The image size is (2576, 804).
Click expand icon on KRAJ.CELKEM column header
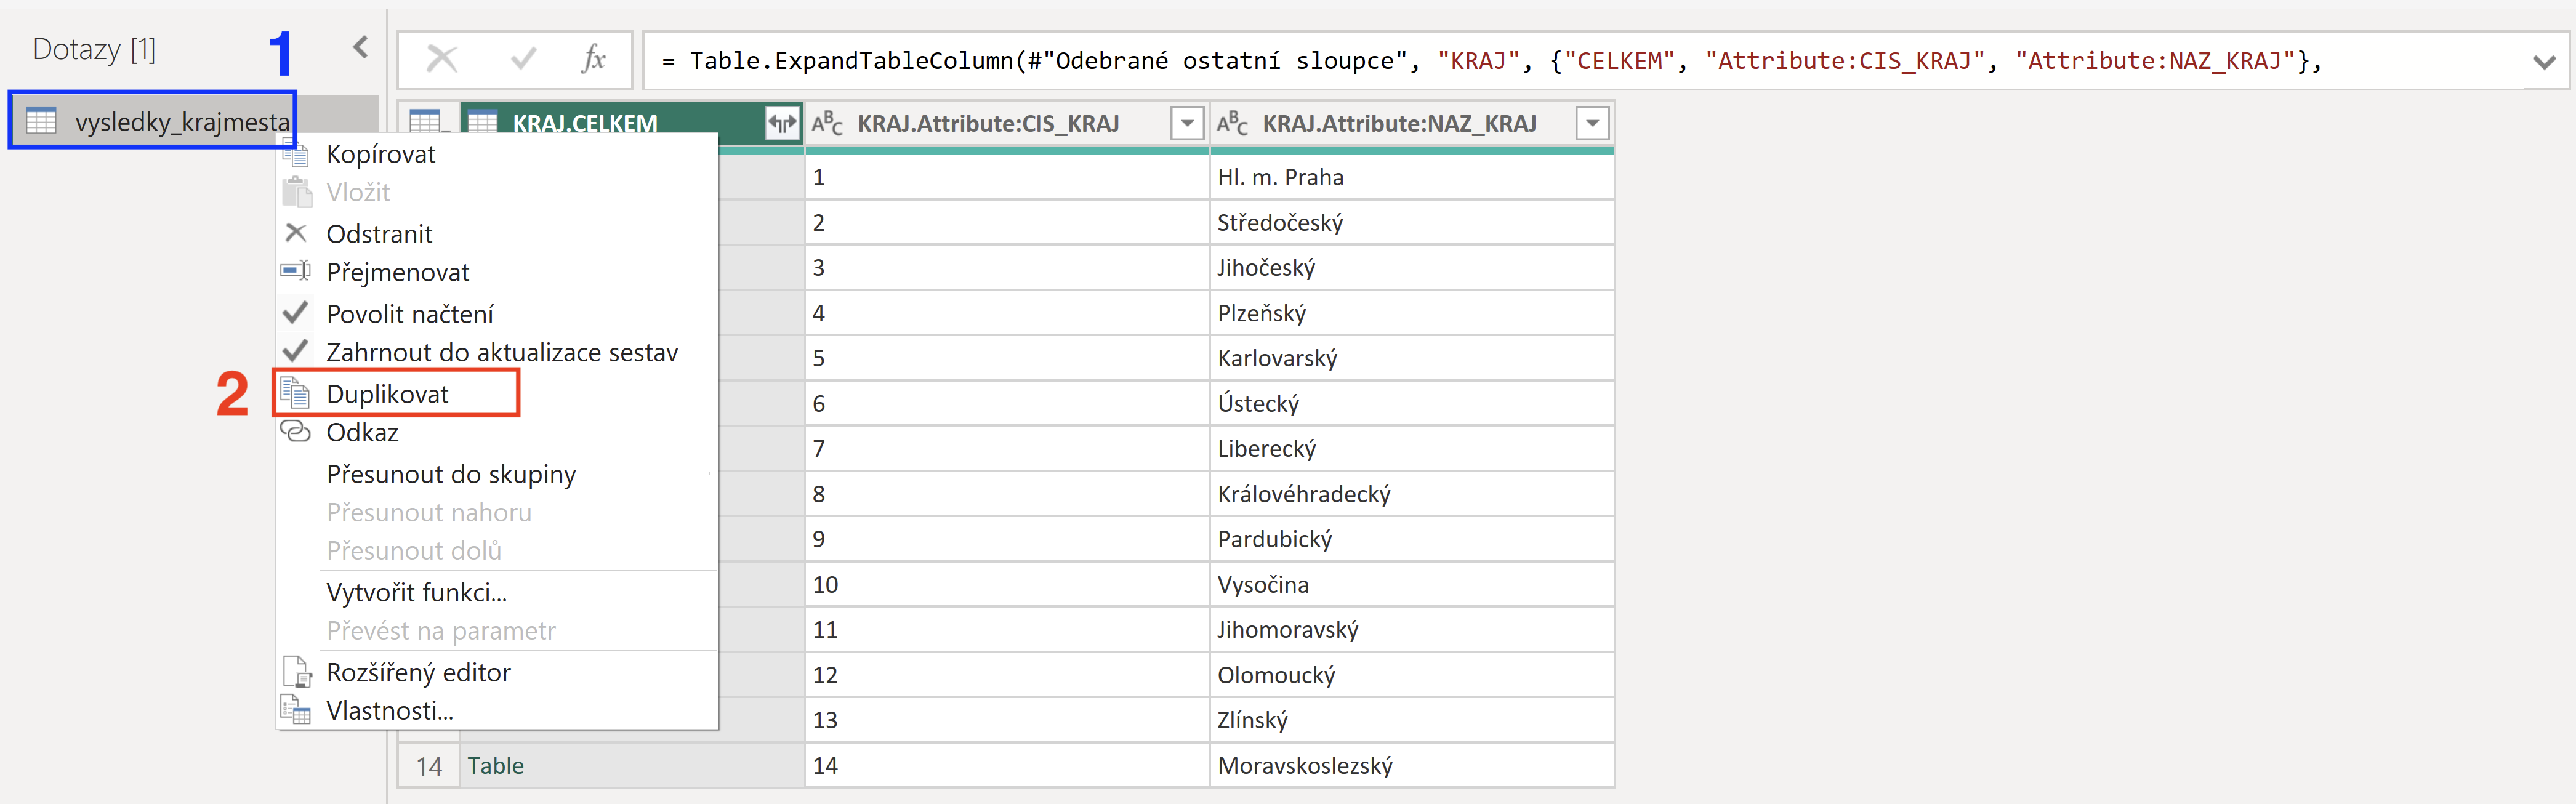click(782, 124)
